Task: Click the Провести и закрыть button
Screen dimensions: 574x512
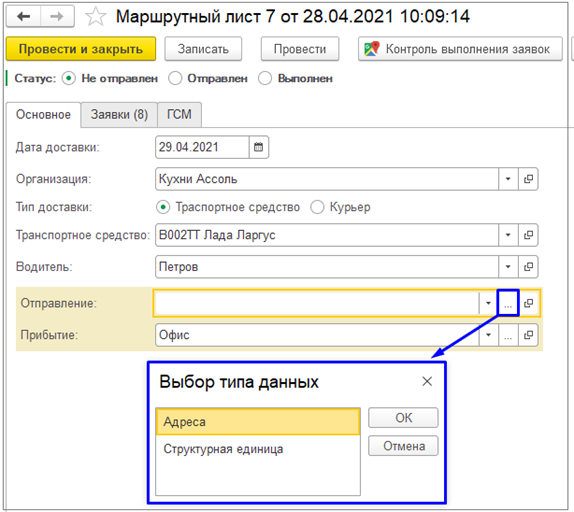Action: pyautogui.click(x=81, y=49)
